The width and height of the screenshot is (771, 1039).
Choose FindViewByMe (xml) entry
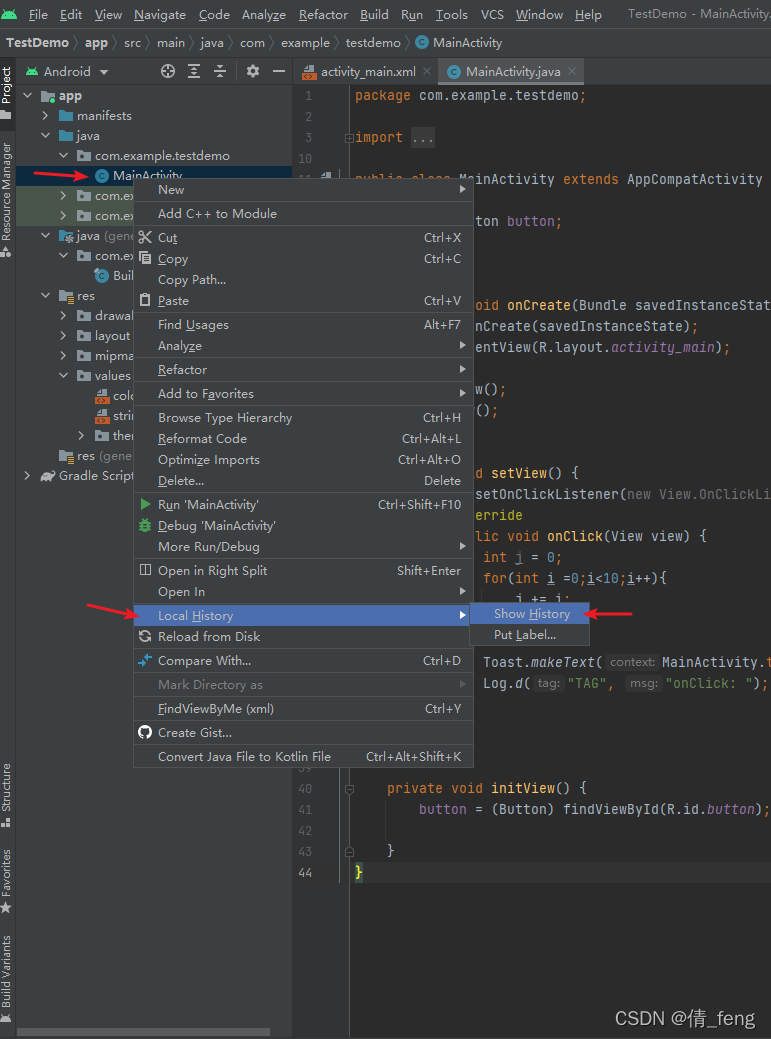click(303, 709)
